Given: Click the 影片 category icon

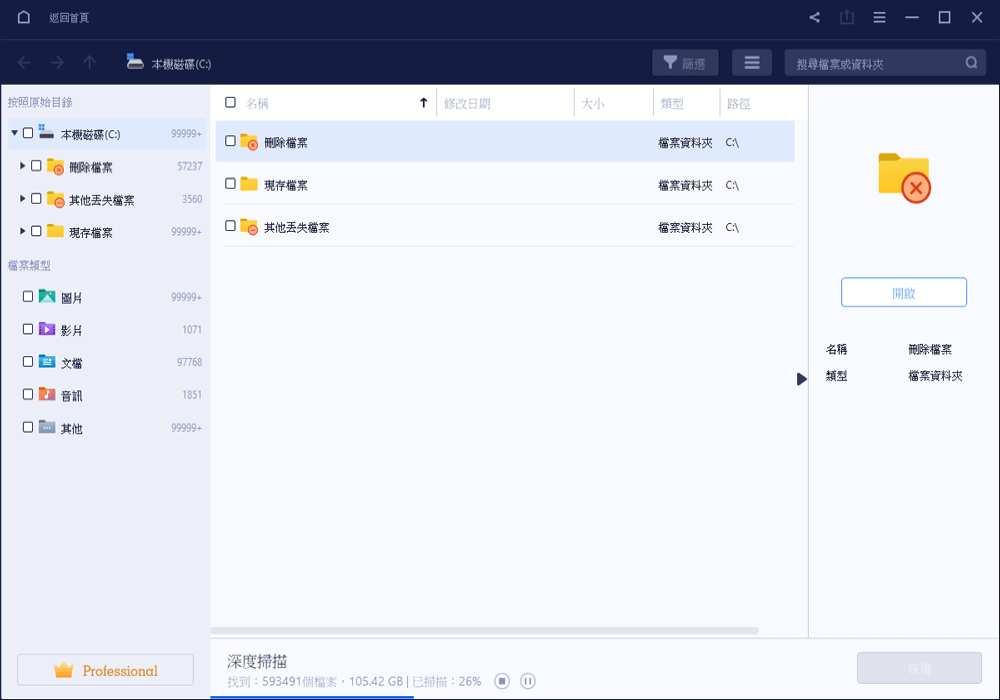Looking at the screenshot, I should click(x=47, y=329).
